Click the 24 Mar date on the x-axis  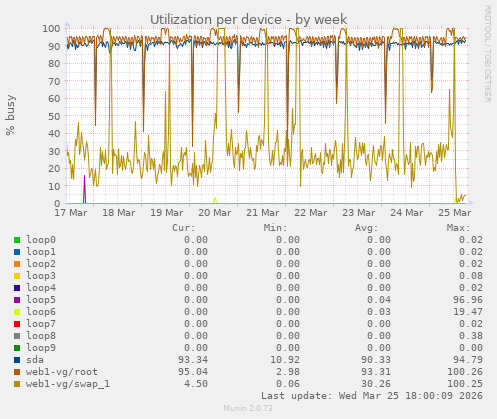coord(407,213)
